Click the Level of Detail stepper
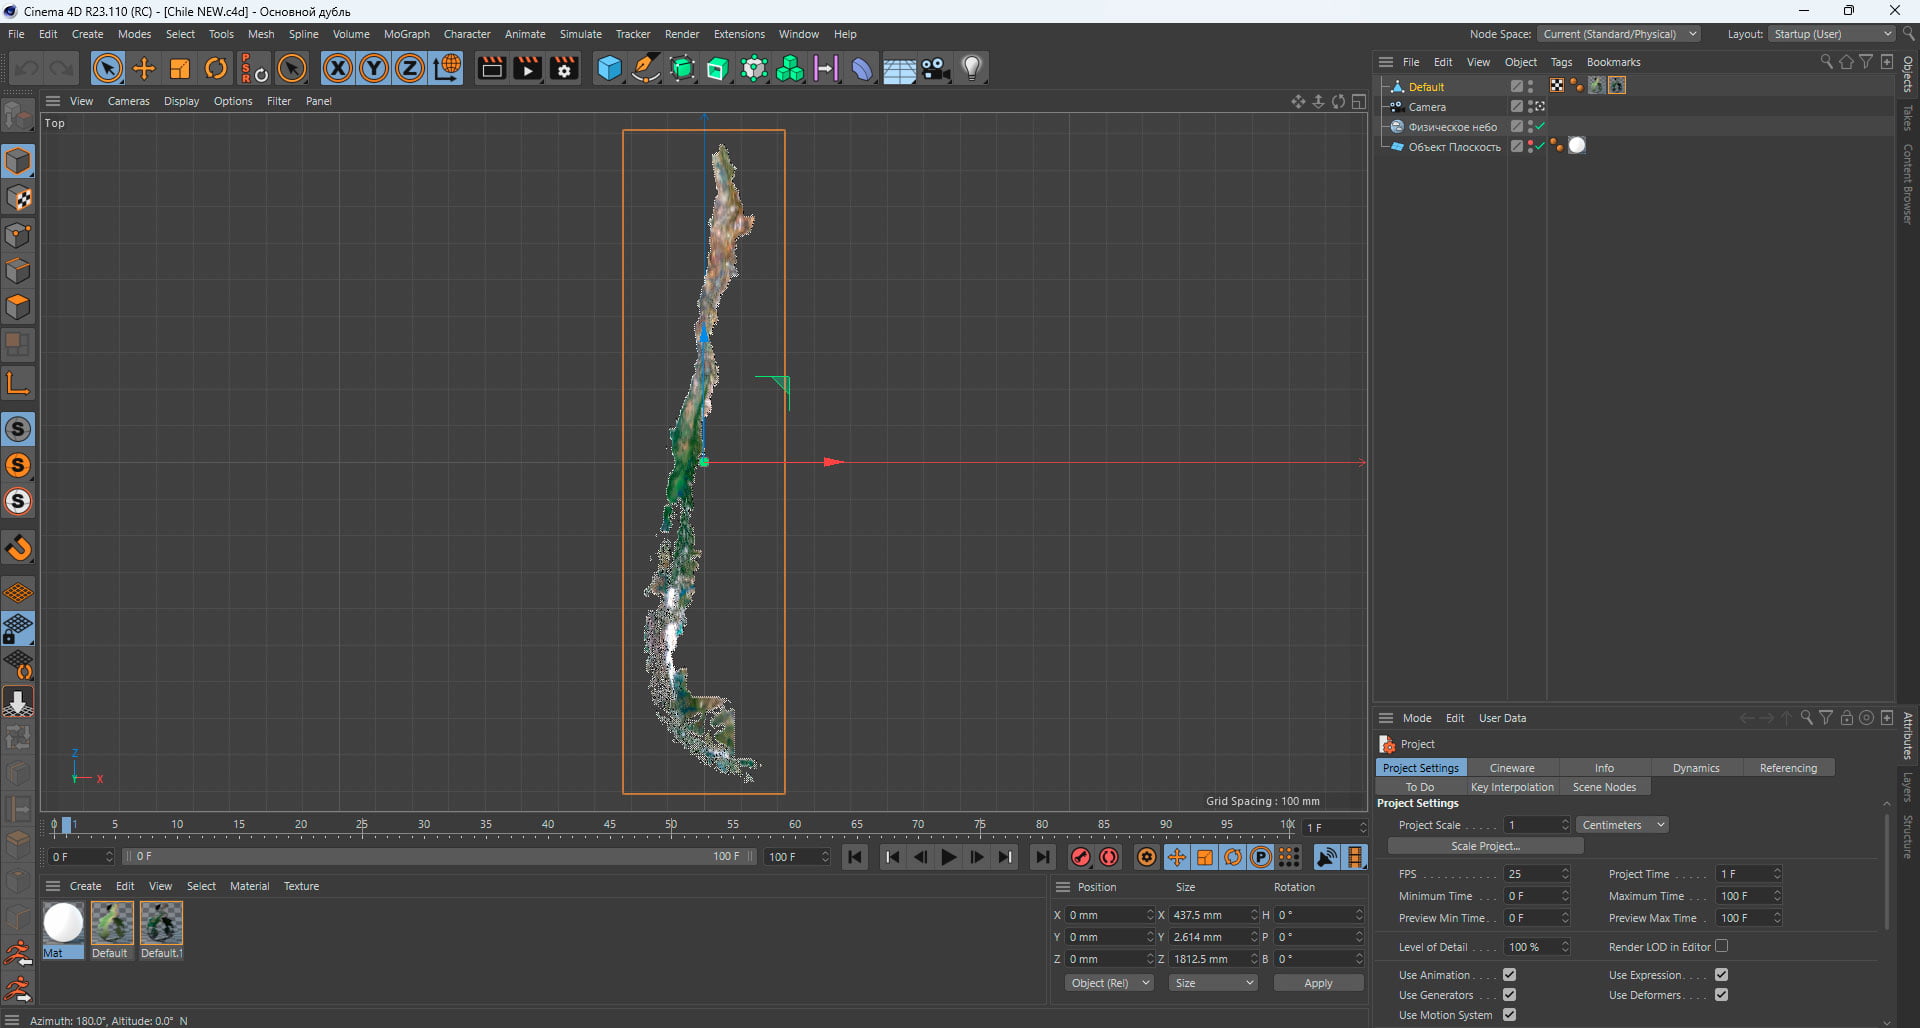The image size is (1920, 1028). tap(1565, 947)
